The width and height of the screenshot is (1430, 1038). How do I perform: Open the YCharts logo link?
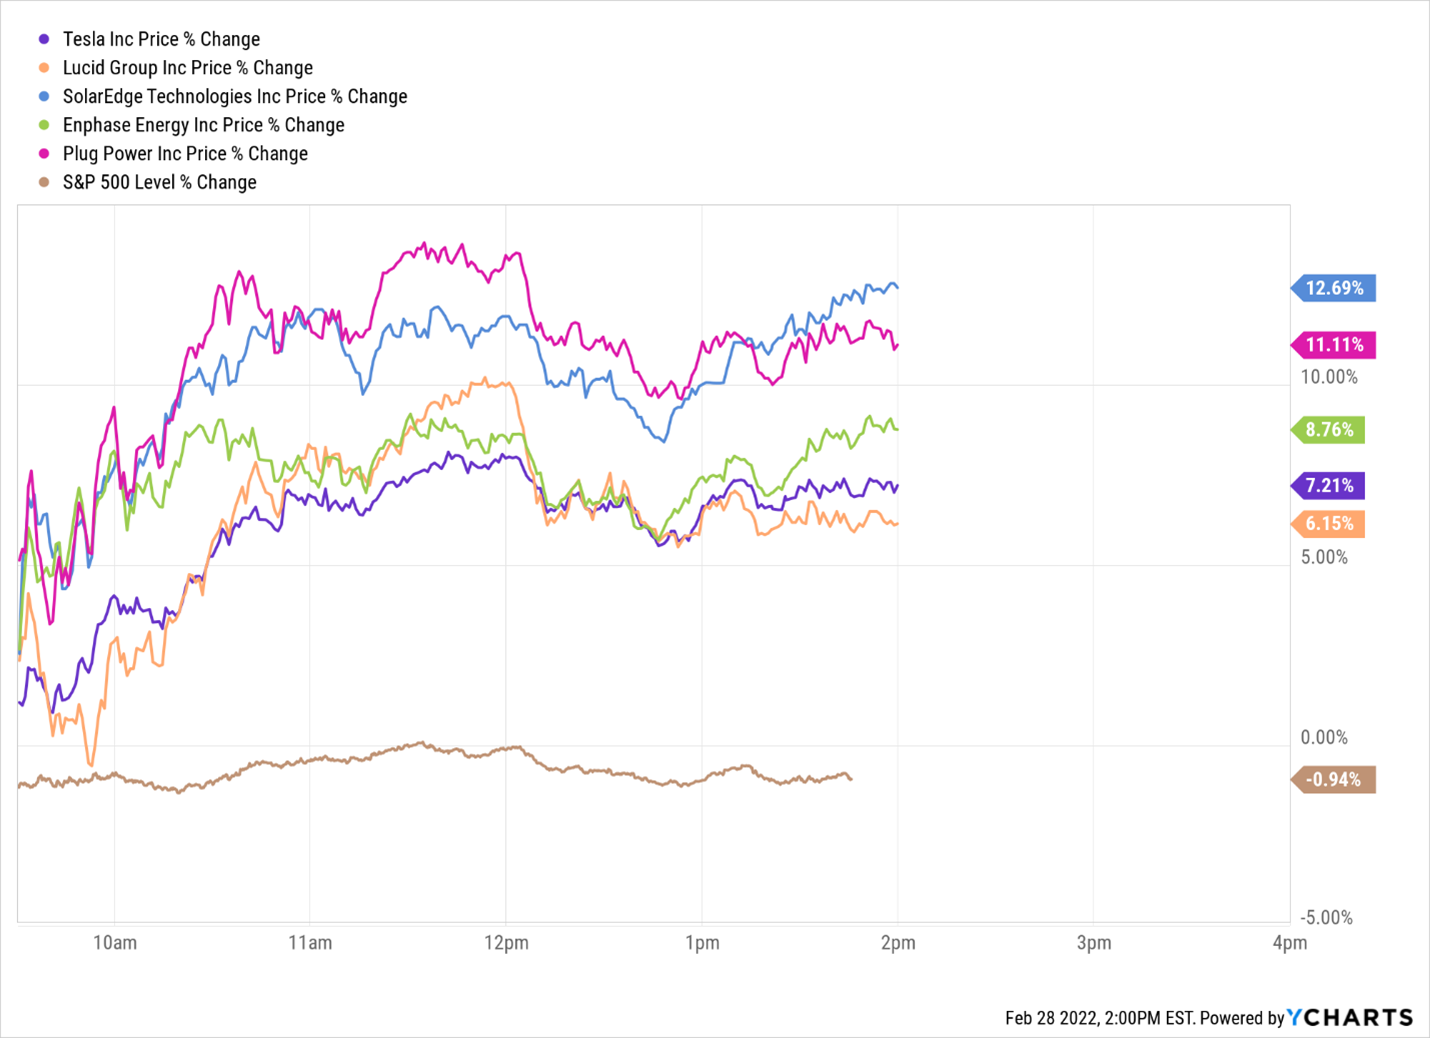1350,1018
